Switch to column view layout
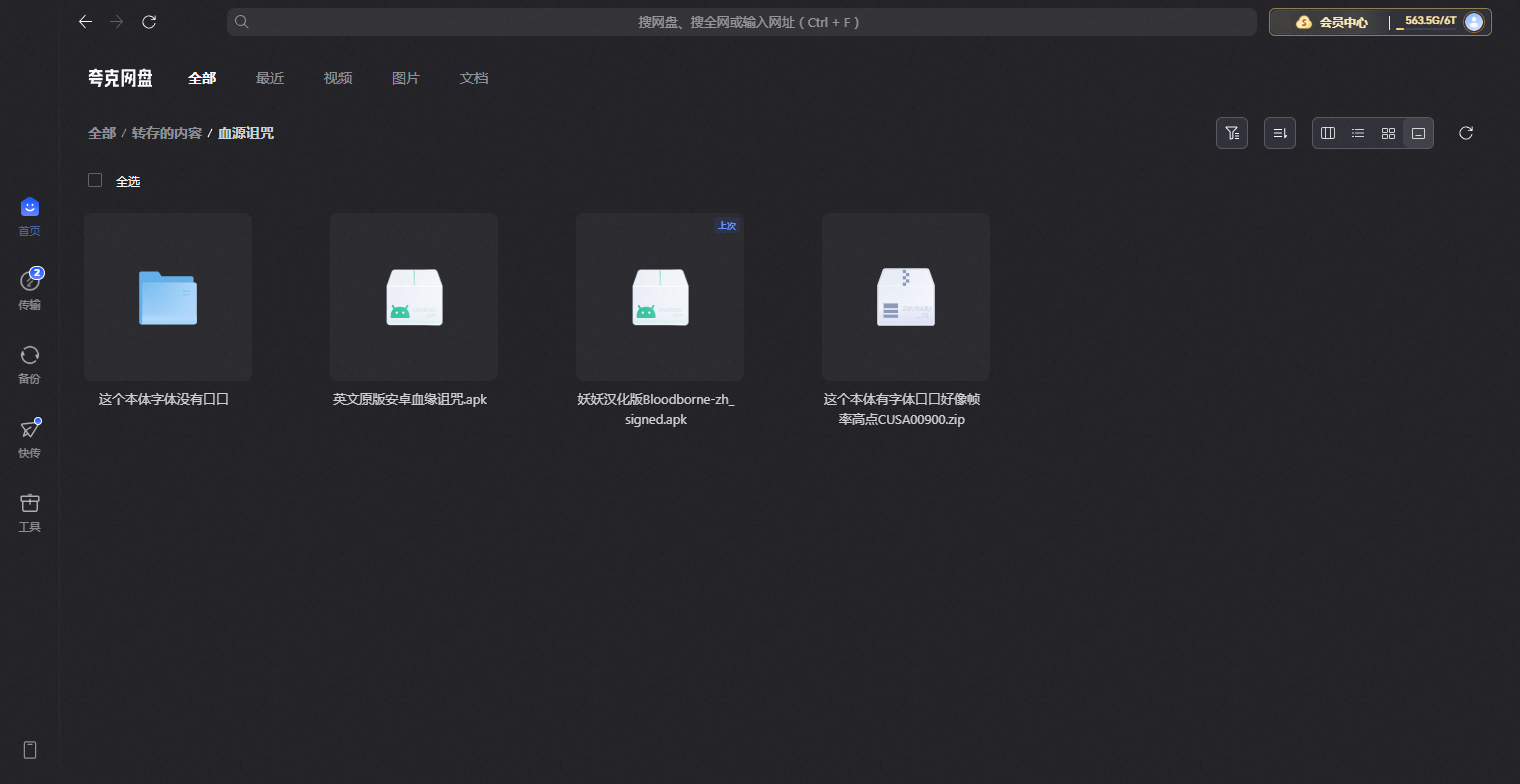The width and height of the screenshot is (1520, 784). pos(1328,133)
